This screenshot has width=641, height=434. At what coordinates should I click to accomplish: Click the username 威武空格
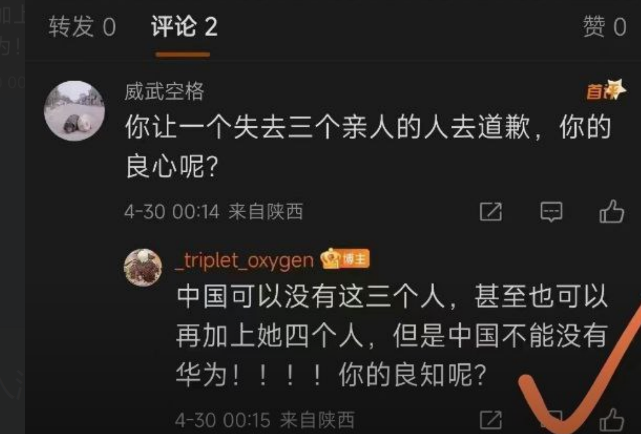164,91
